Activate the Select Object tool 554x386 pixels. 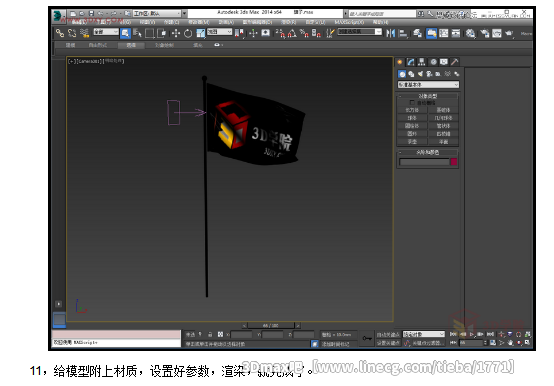tap(125, 34)
